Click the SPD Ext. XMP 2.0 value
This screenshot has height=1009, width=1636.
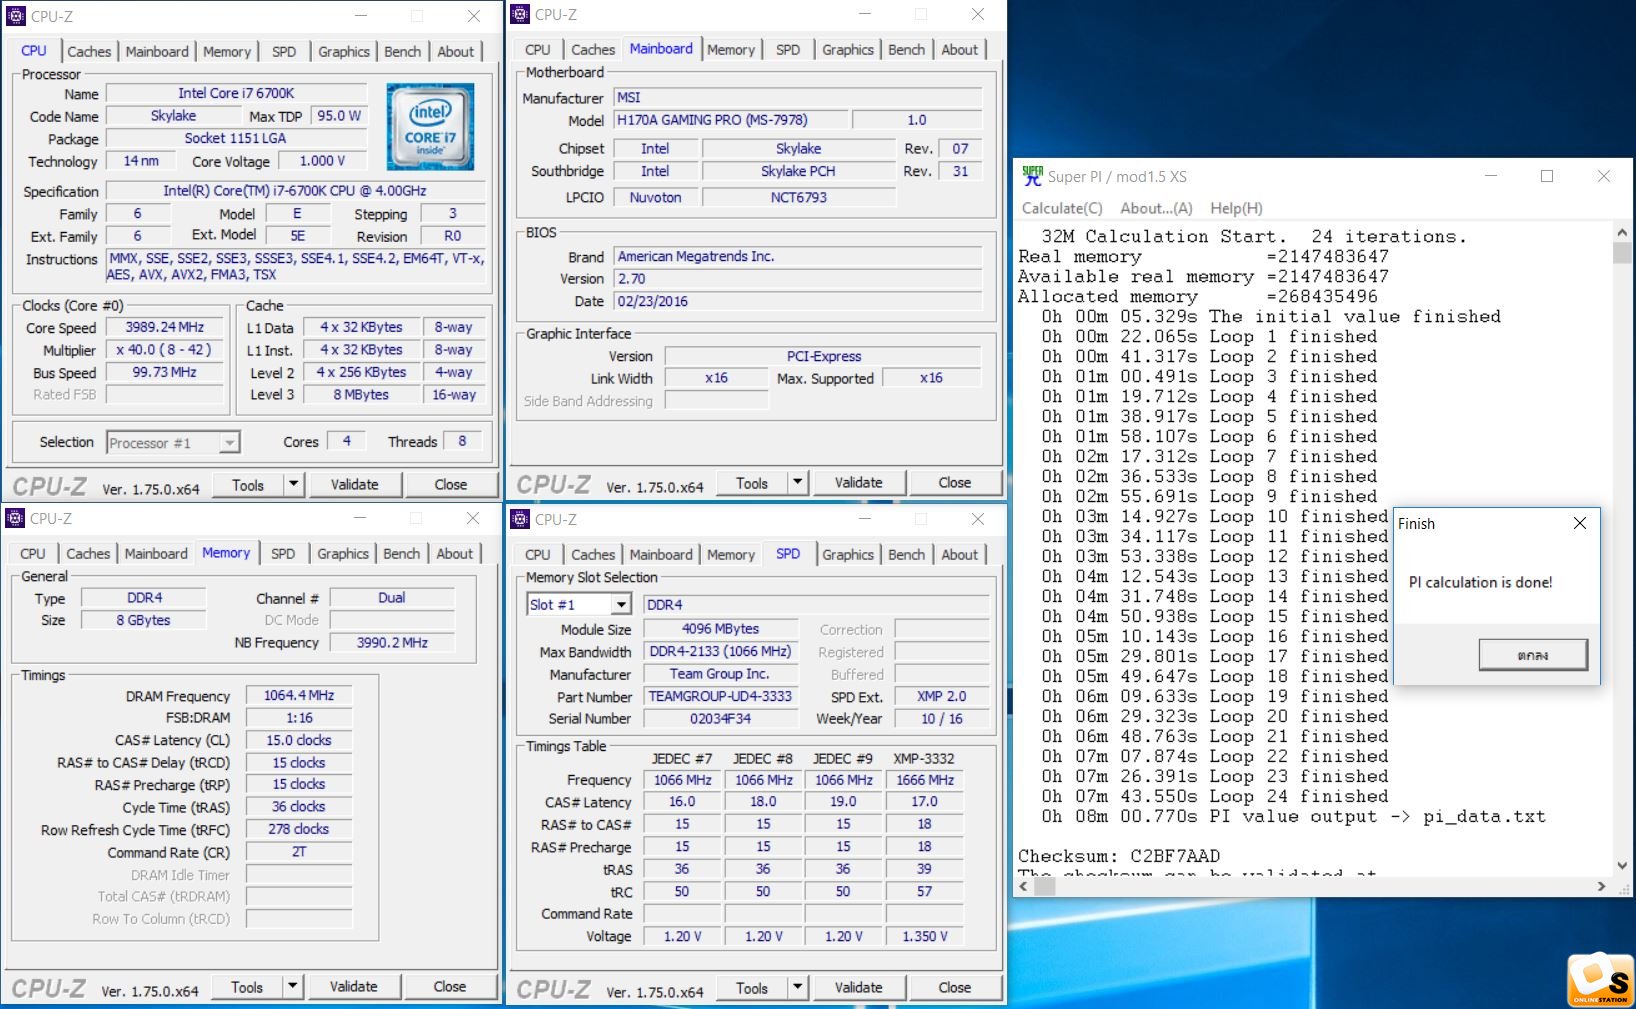pos(942,697)
